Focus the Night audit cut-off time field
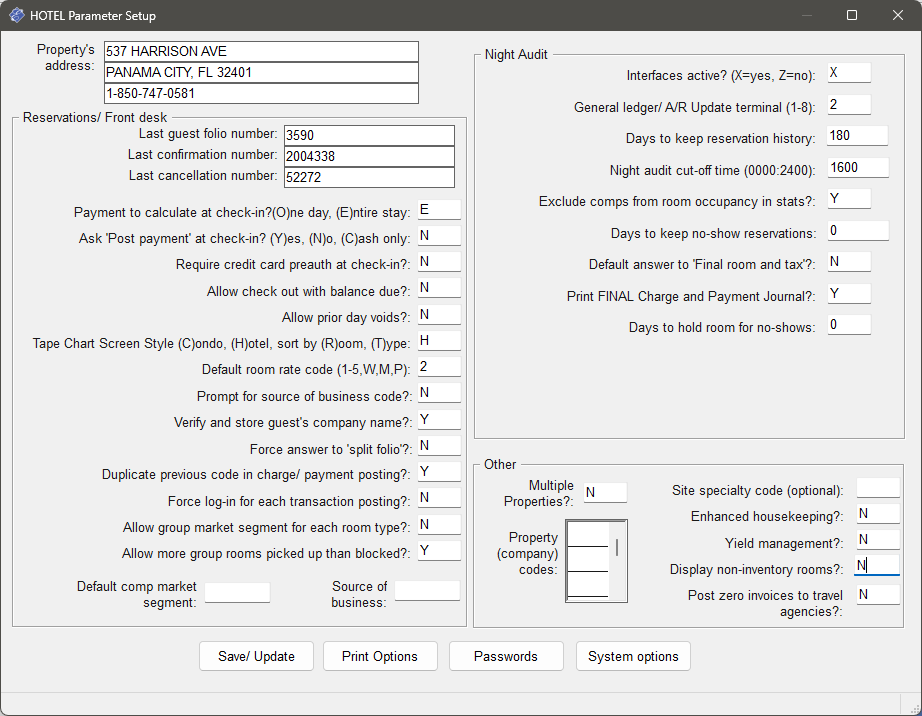The width and height of the screenshot is (922, 716). (x=858, y=167)
